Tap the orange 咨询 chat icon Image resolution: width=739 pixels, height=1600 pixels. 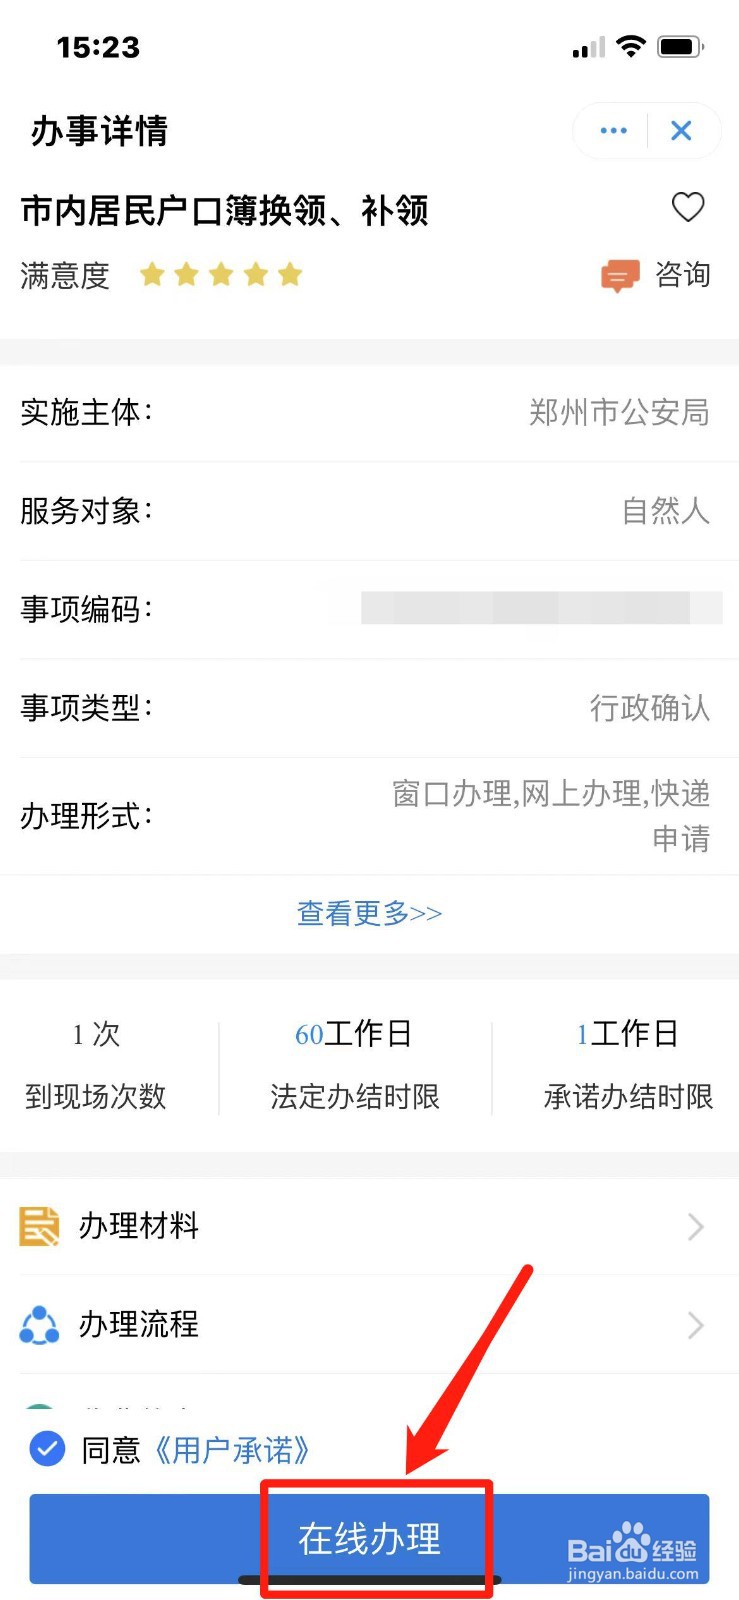pos(620,275)
